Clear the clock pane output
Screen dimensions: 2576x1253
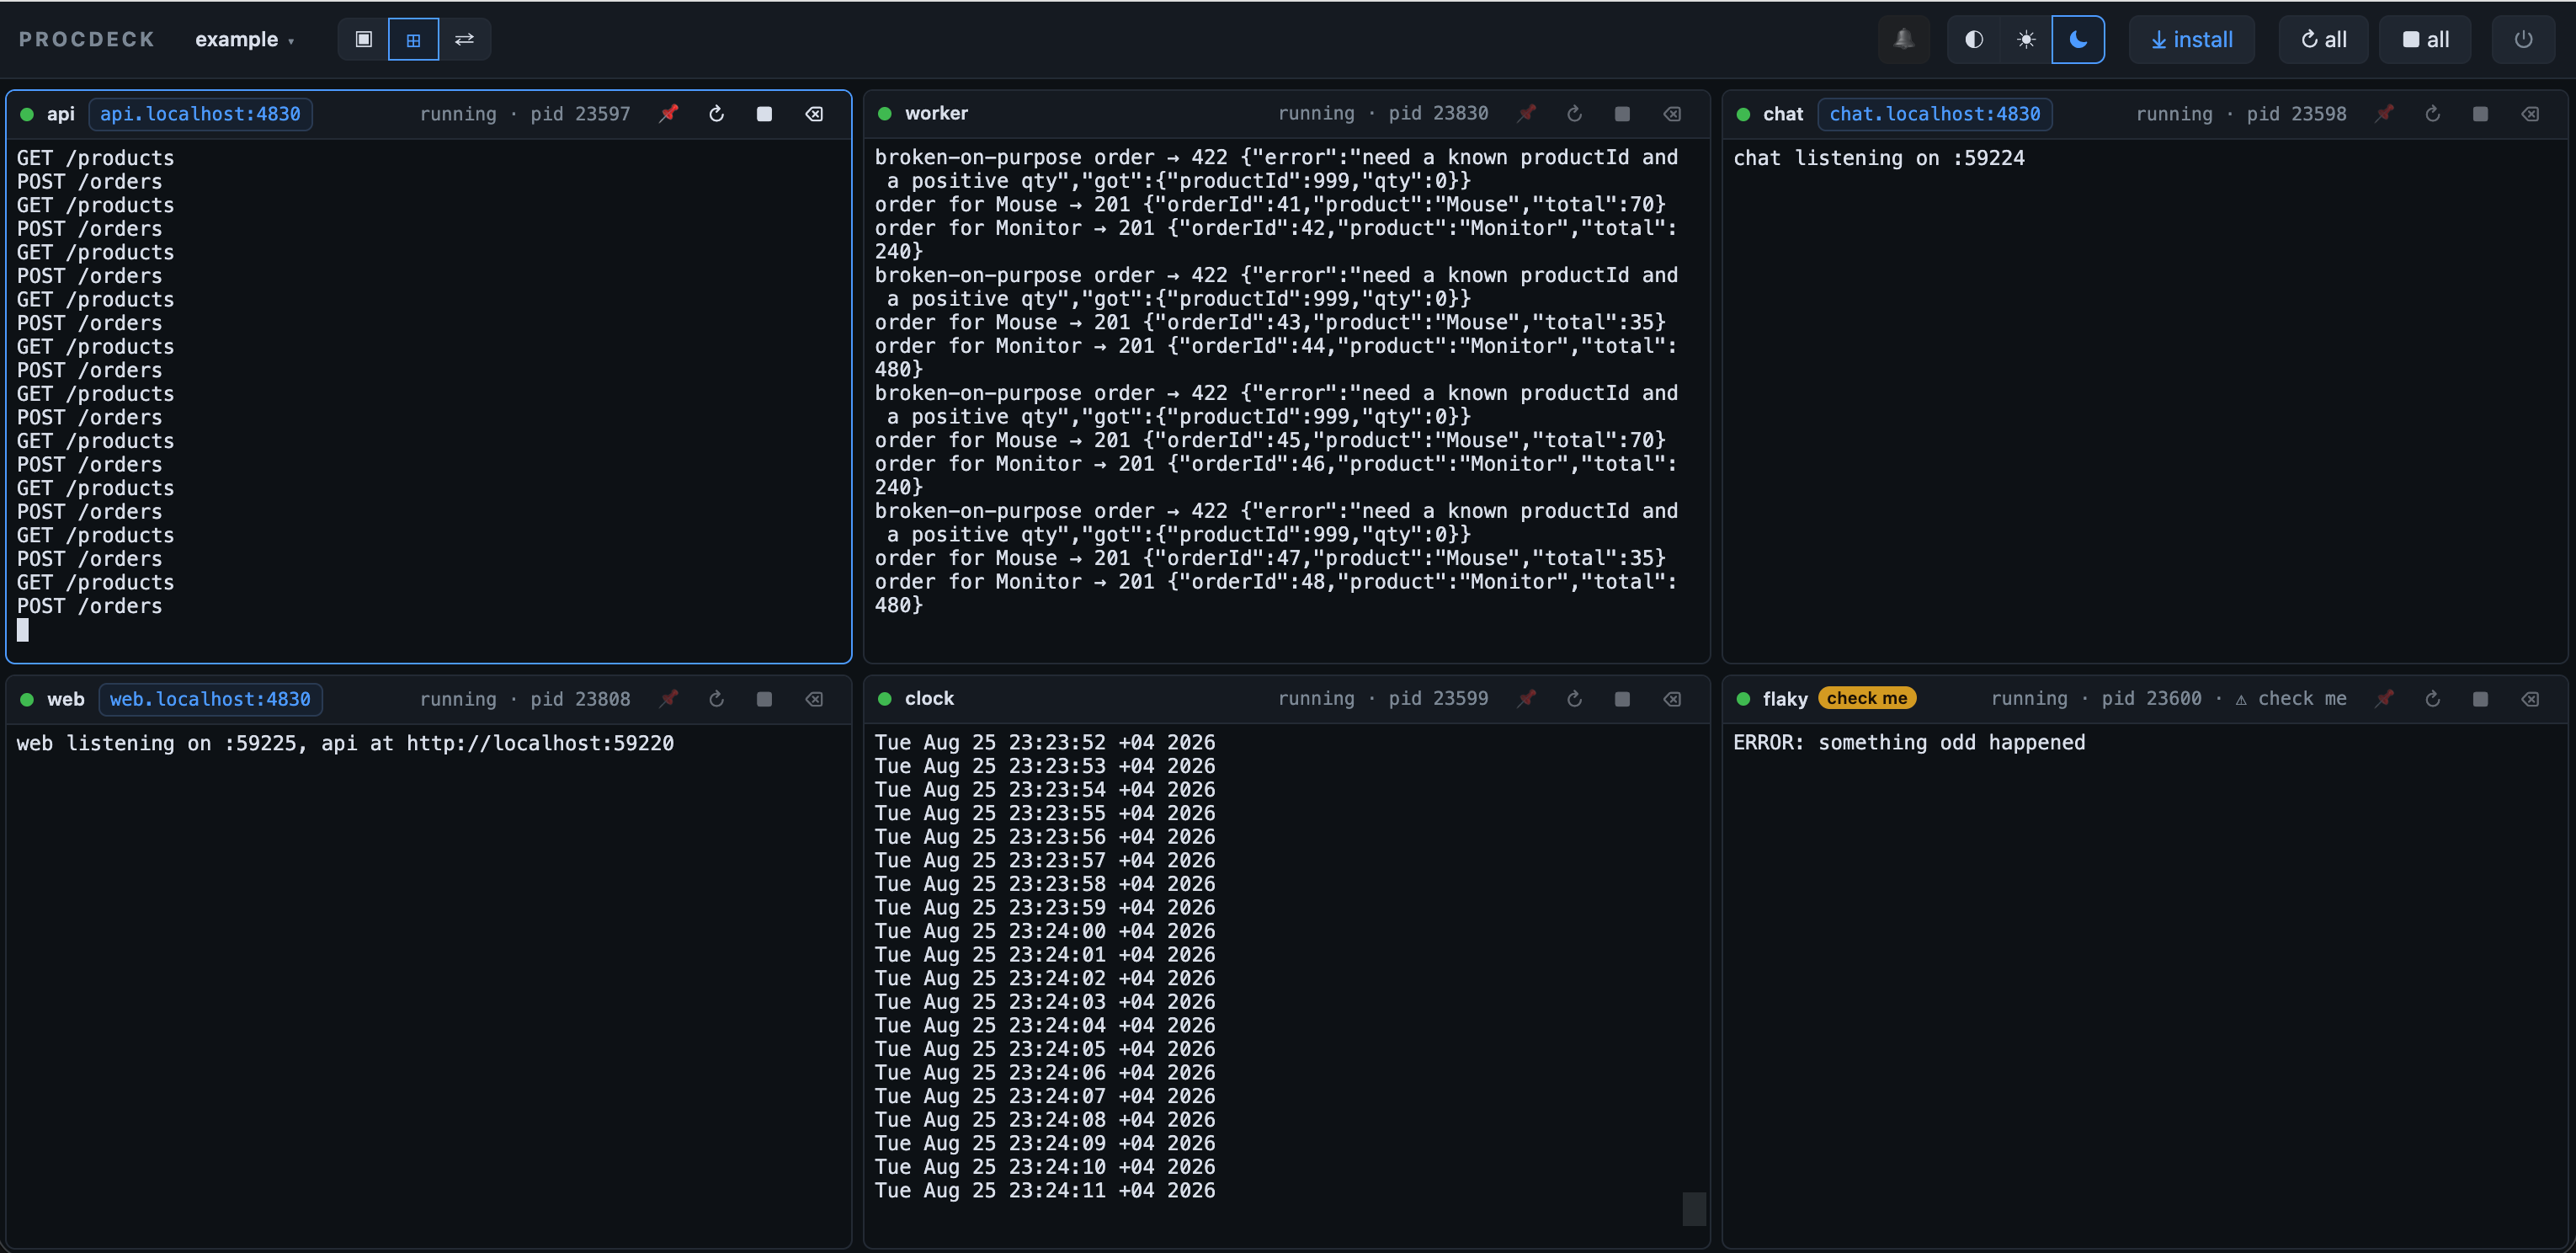[1672, 698]
